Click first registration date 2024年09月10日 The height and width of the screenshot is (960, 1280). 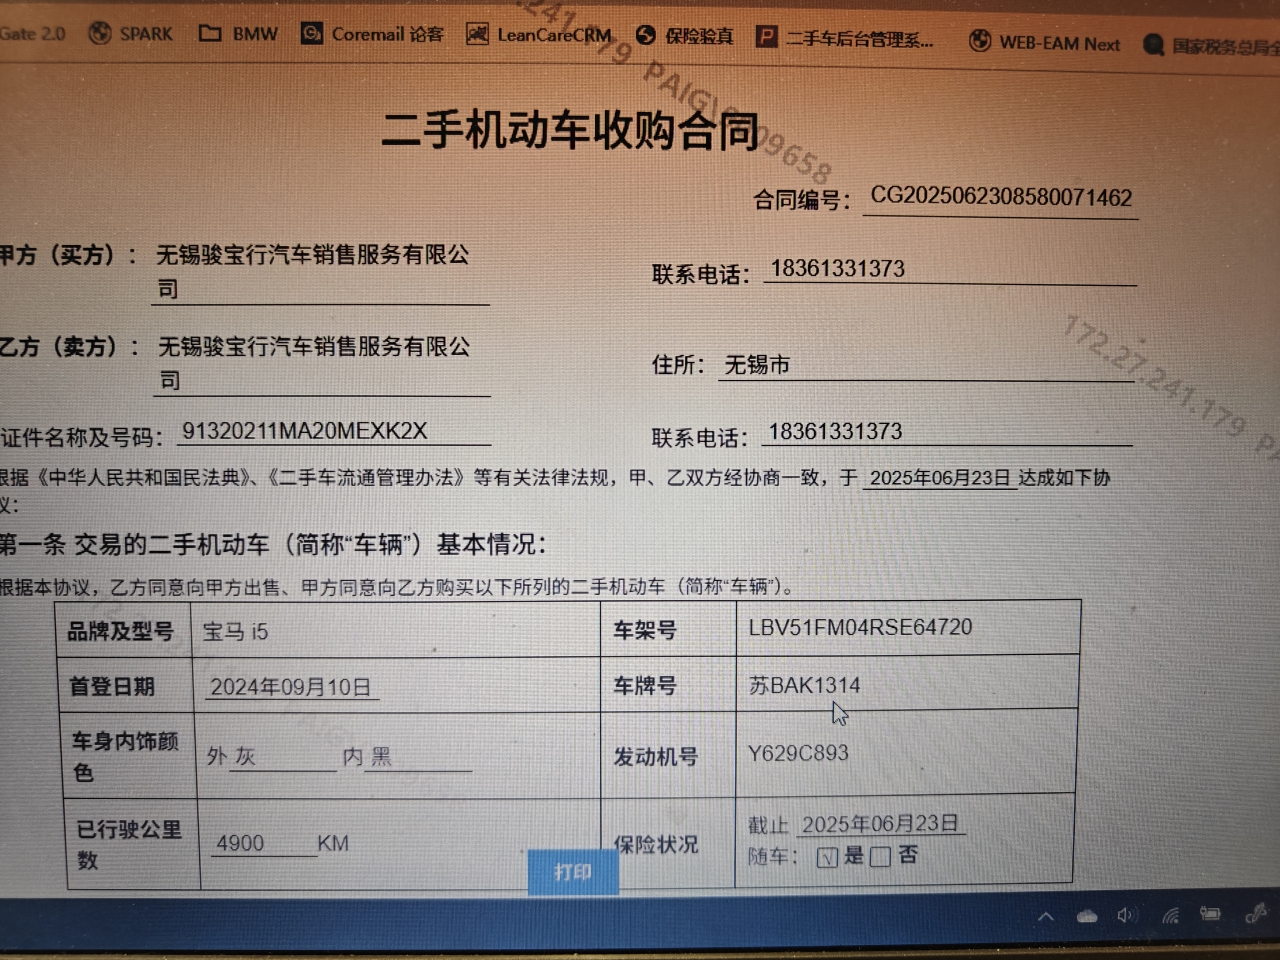point(290,687)
